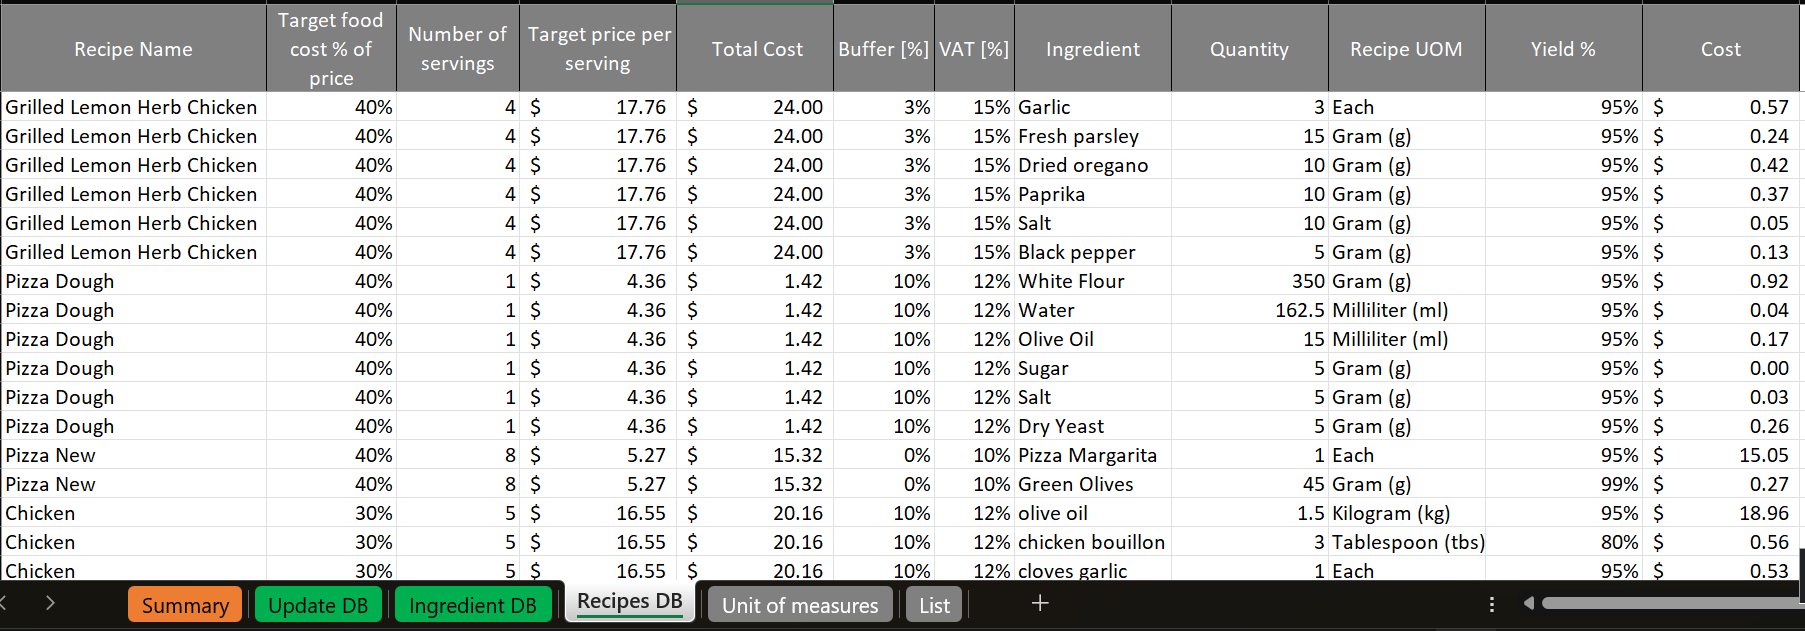Select the Unit of measures tab
The height and width of the screenshot is (631, 1805).
click(x=799, y=605)
